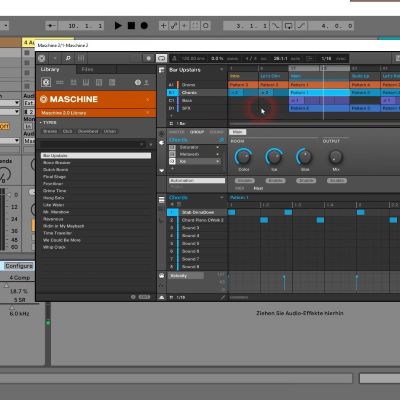
Task: Click the browser search field
Action: point(92,144)
